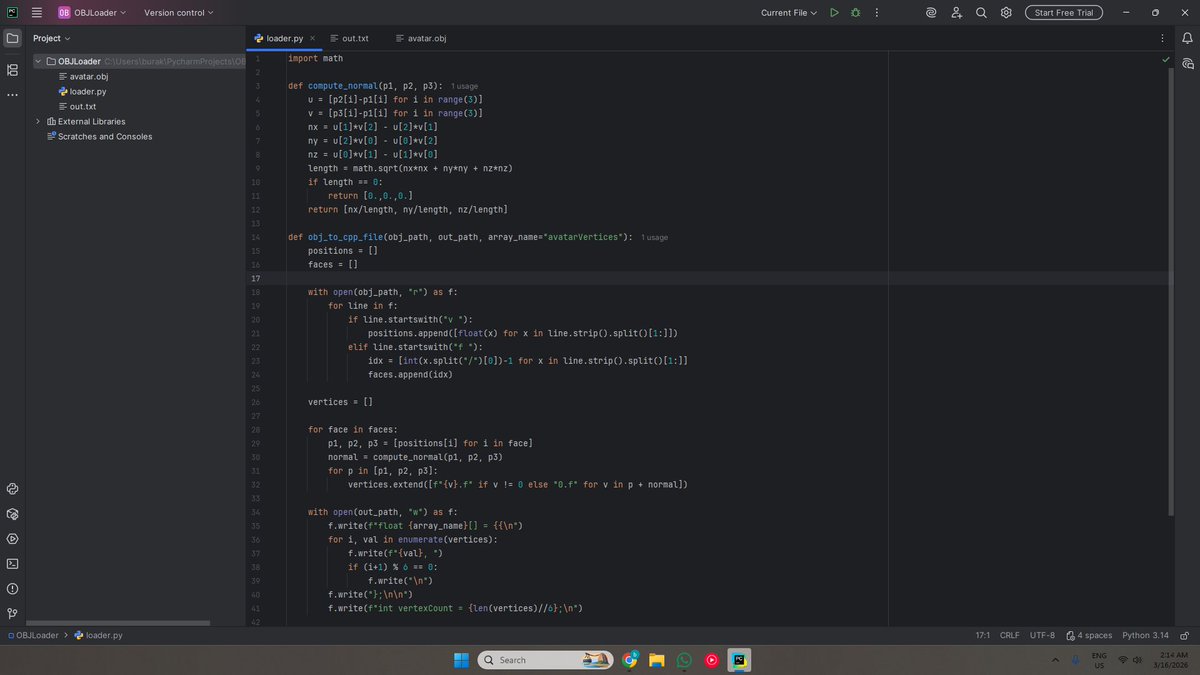This screenshot has height=675, width=1200.
Task: Click the Windows taskbar Search box
Action: (x=546, y=660)
